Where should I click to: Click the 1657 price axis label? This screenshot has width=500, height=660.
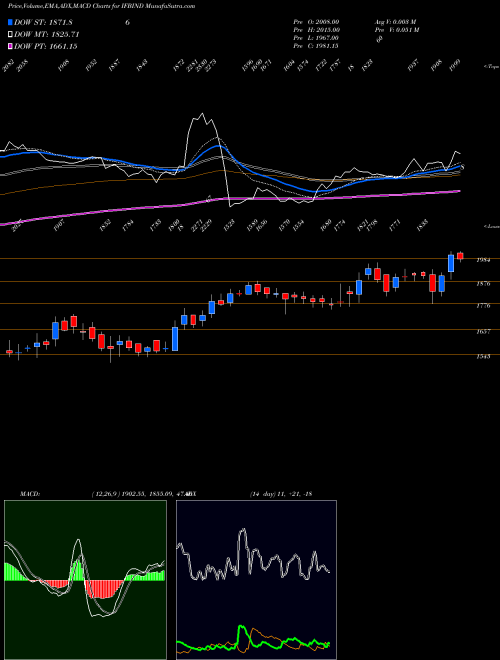(x=483, y=332)
